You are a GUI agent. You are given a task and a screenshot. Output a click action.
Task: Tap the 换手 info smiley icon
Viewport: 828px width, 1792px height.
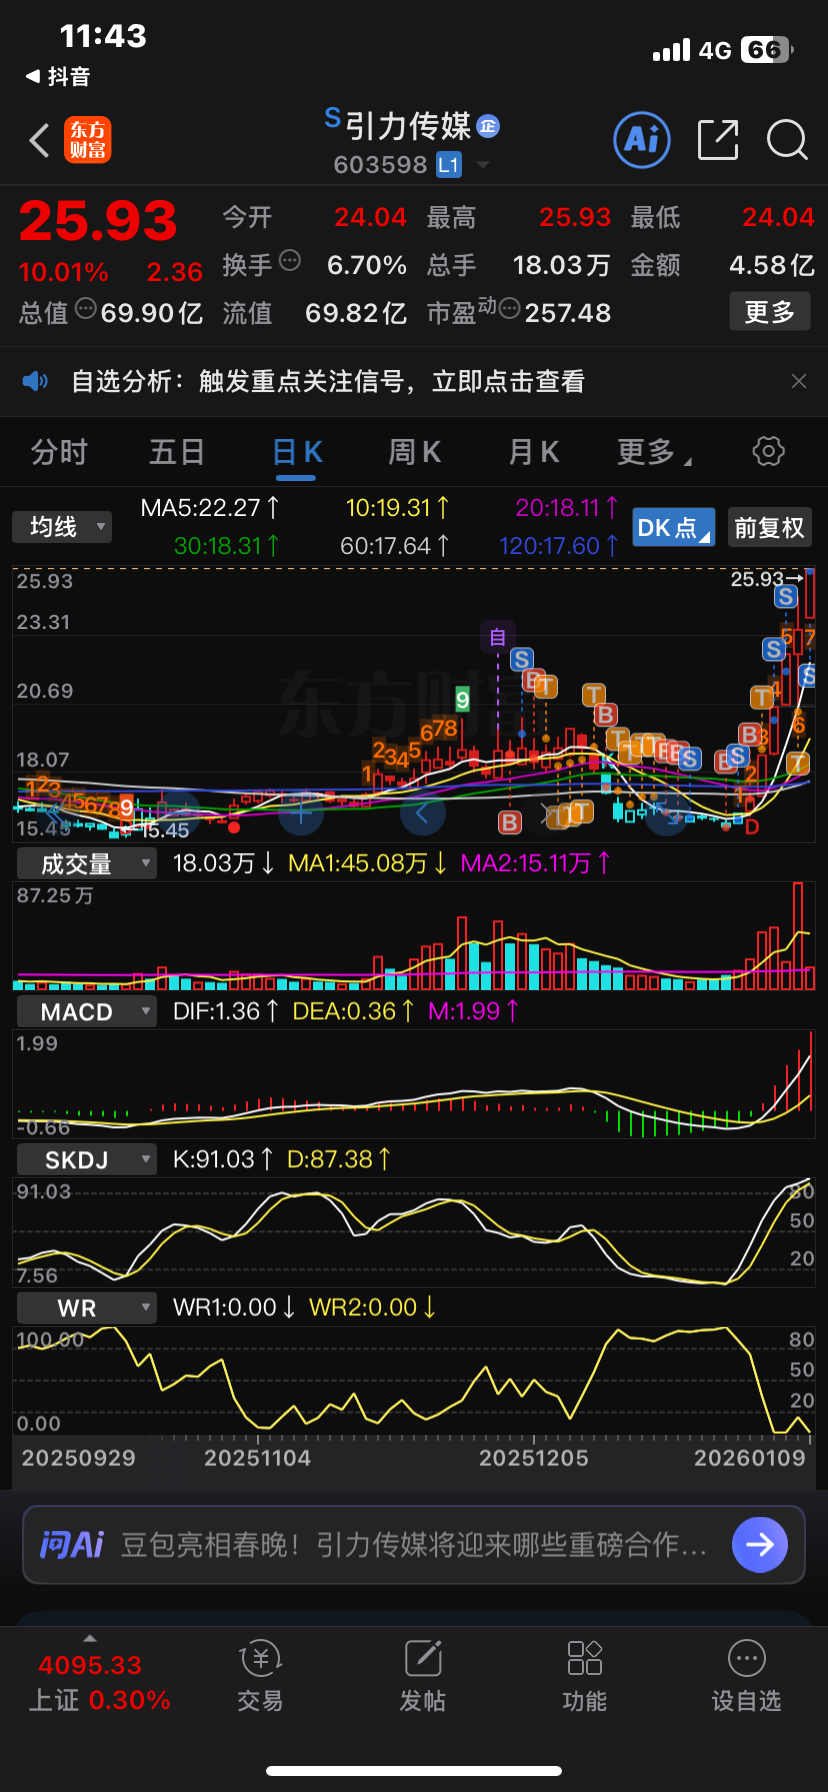coord(290,261)
